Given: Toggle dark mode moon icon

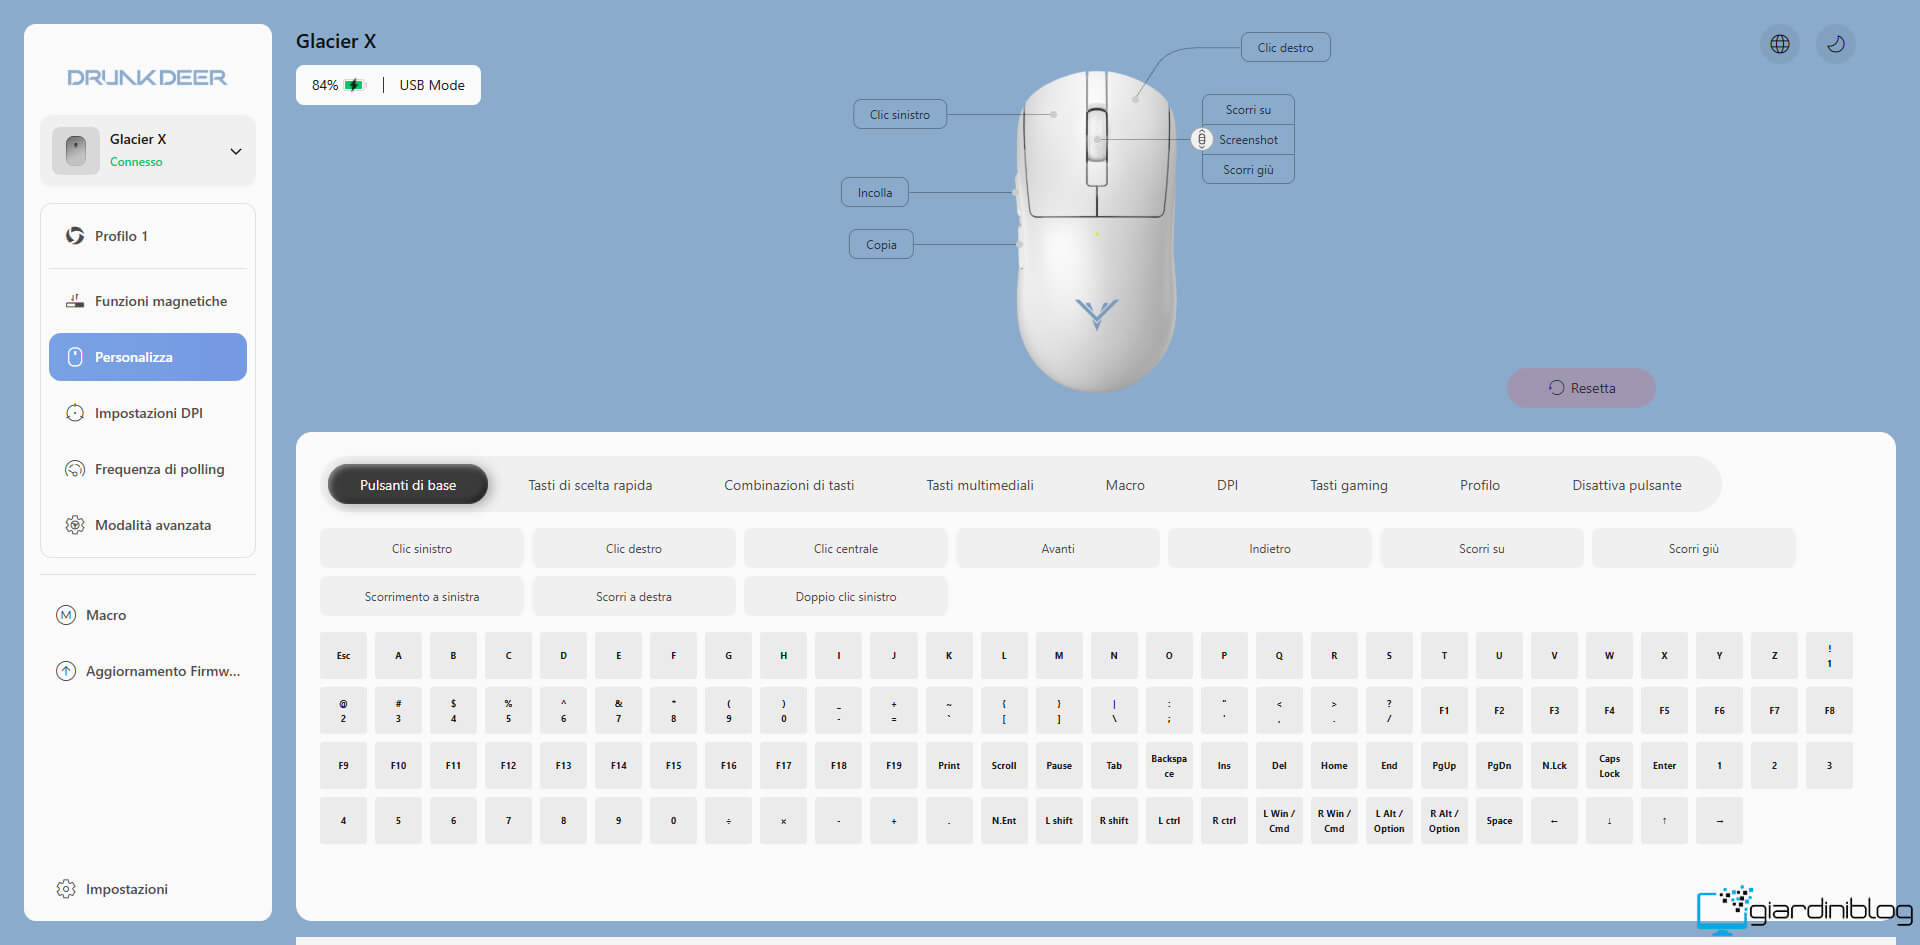Looking at the screenshot, I should (1835, 44).
